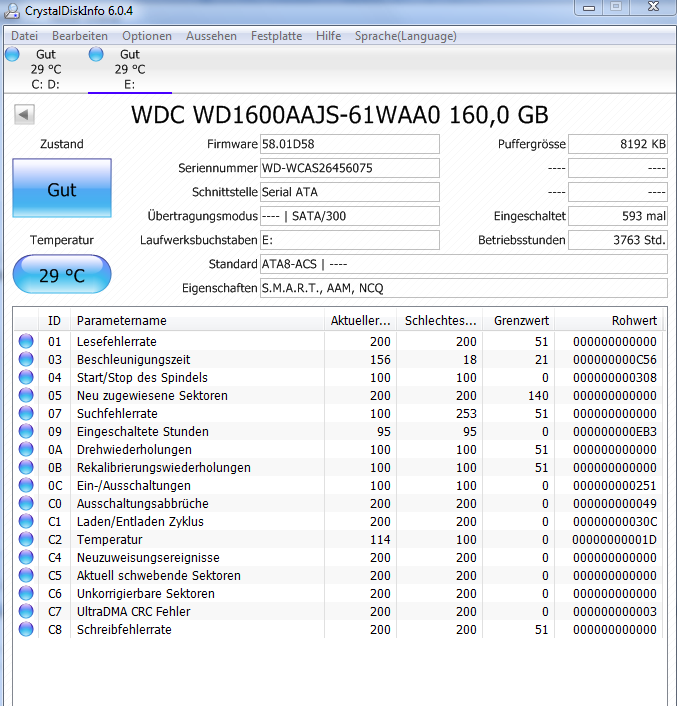
Task: Click the blue Gut health status button
Action: (62, 188)
